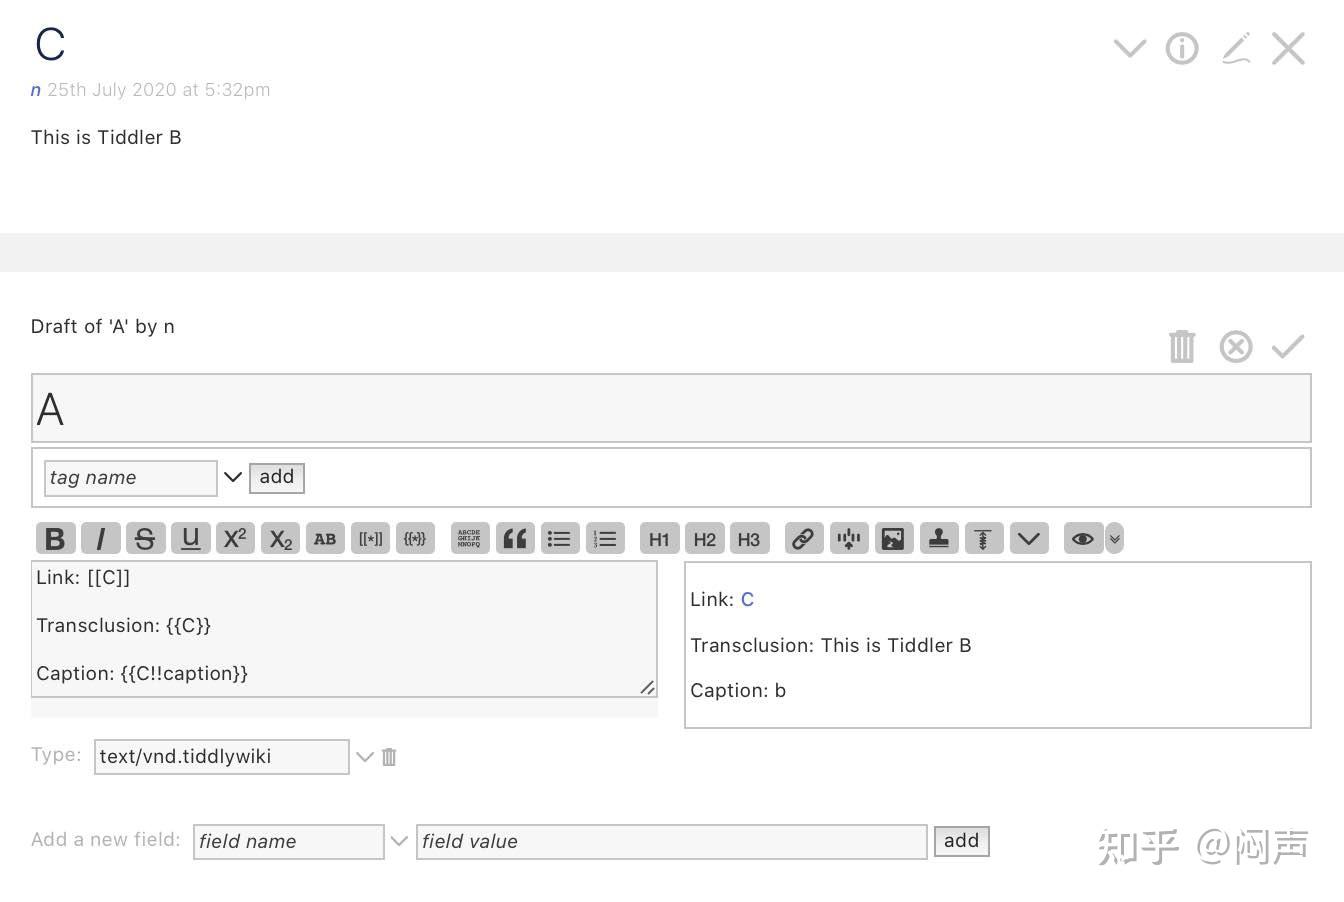Open the field name dropdown list
The height and width of the screenshot is (902, 1344).
coord(399,841)
